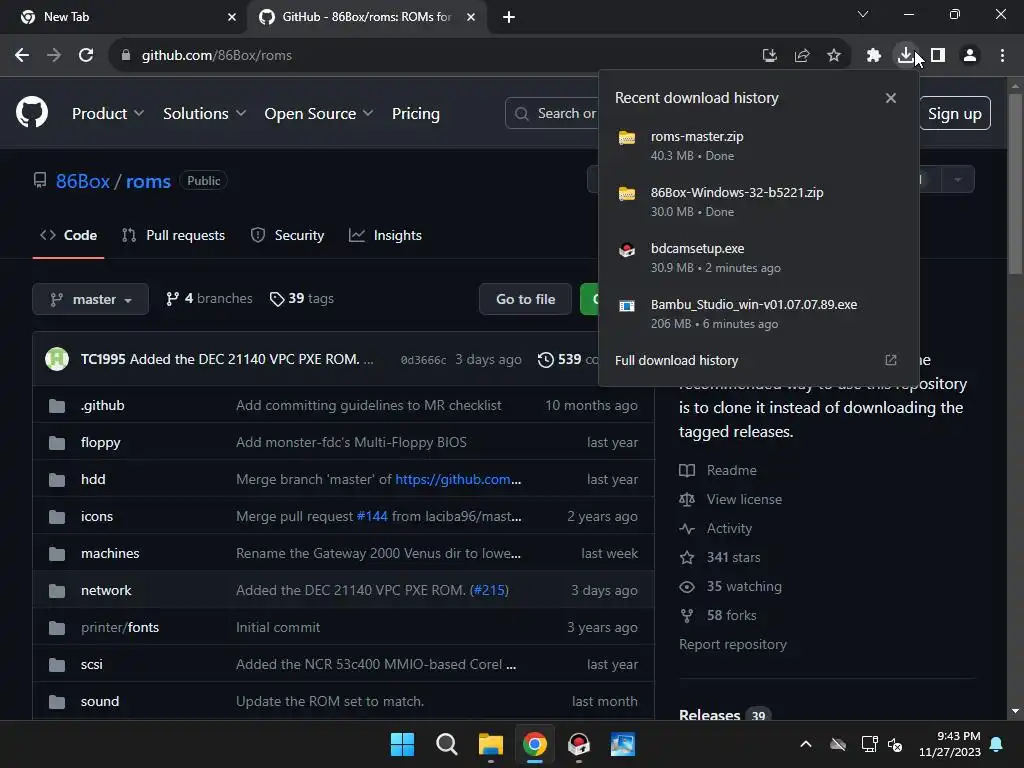Switch to the Insights tab
Viewport: 1024px width, 768px height.
(385, 235)
